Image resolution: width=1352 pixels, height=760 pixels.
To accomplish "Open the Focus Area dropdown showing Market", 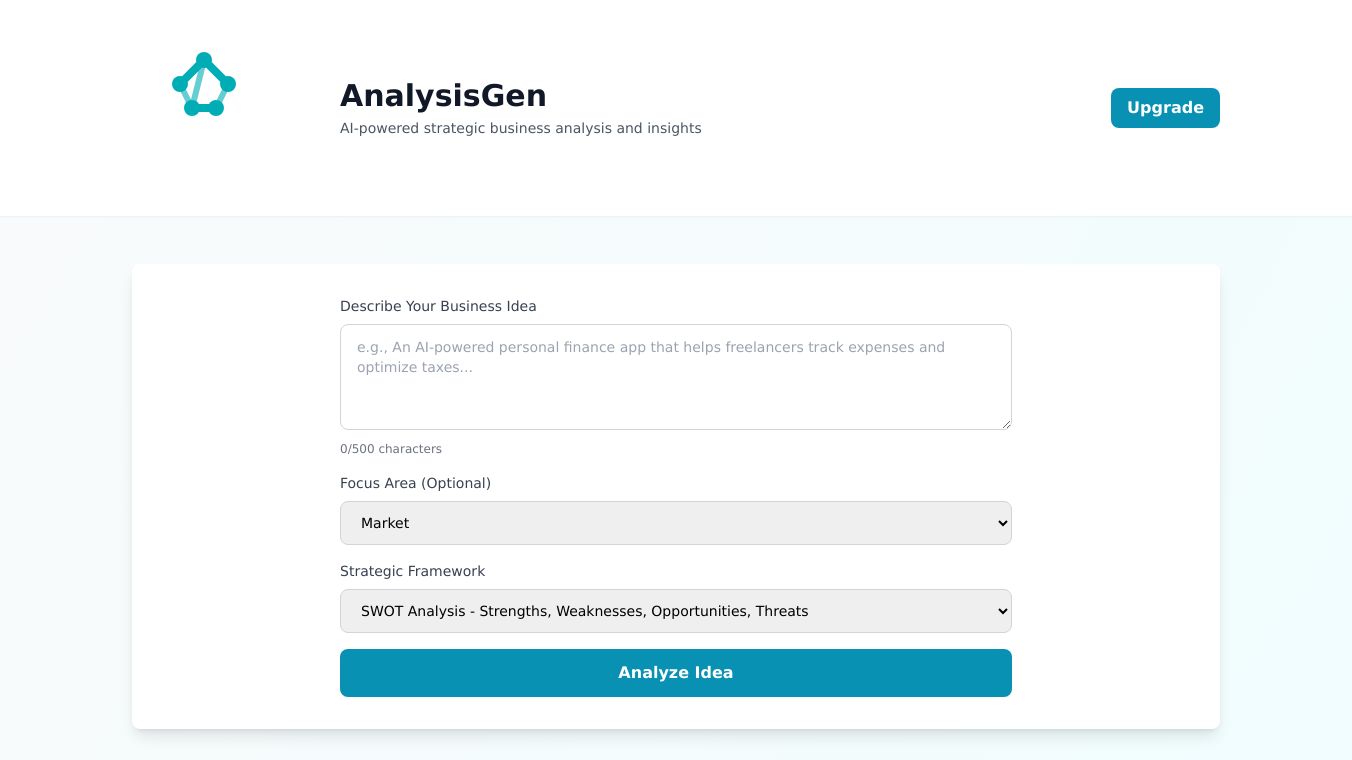I will point(675,523).
